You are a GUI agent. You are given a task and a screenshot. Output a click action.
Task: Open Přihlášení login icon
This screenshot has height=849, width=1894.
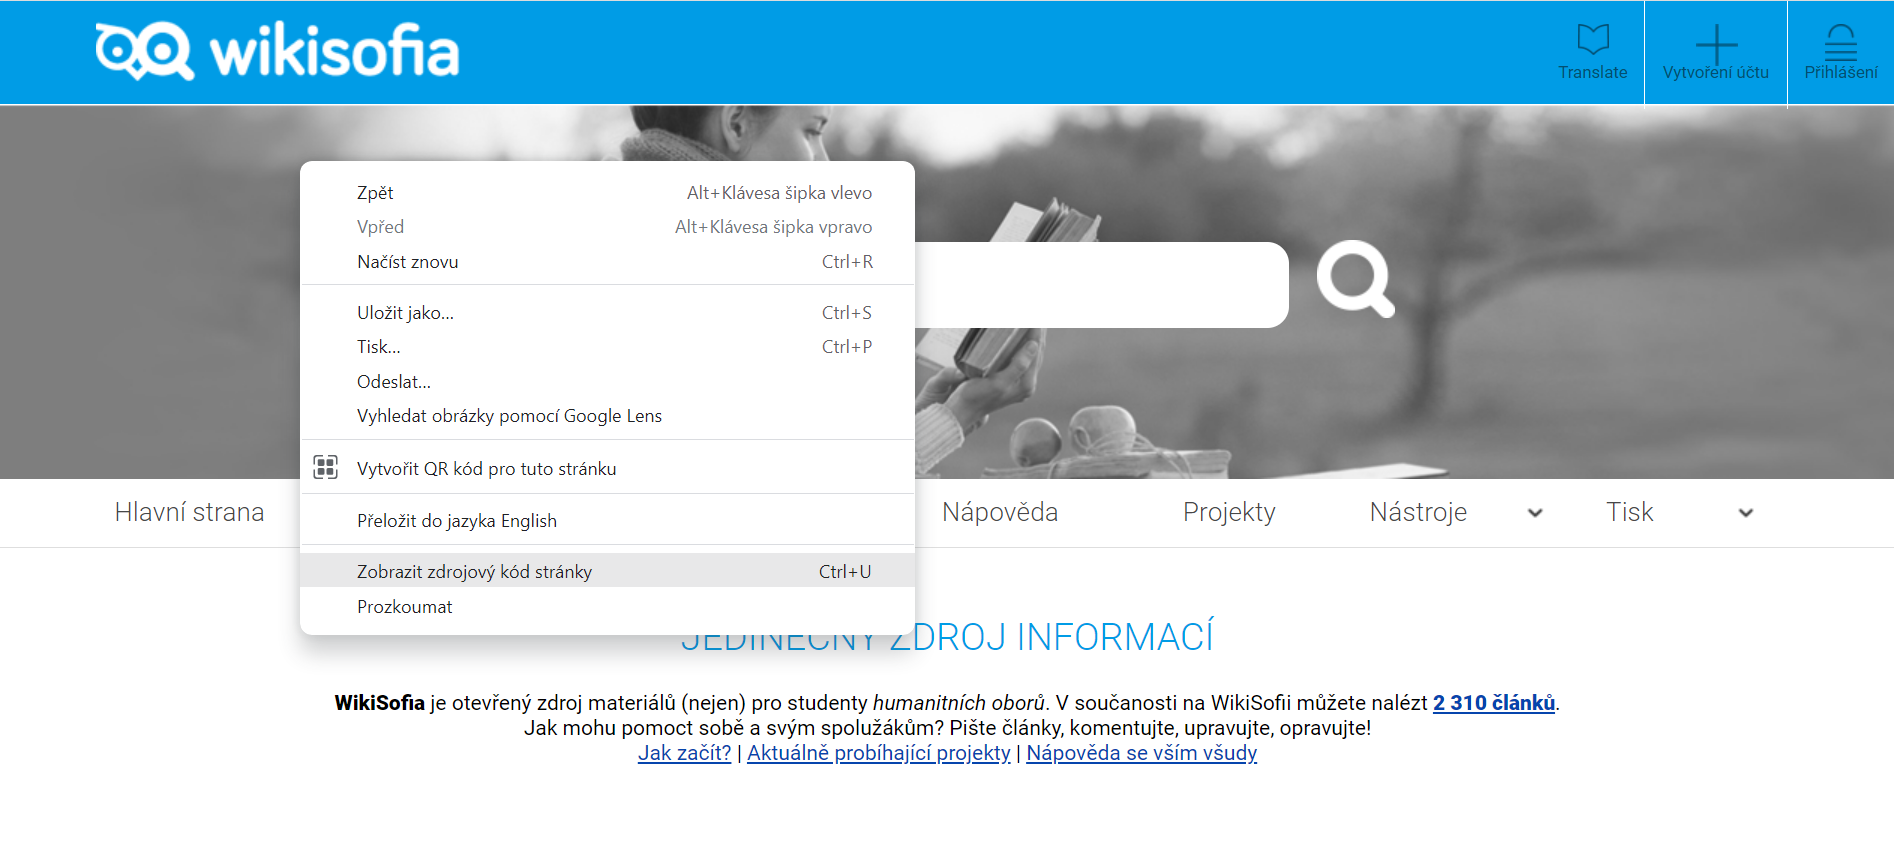point(1840,43)
